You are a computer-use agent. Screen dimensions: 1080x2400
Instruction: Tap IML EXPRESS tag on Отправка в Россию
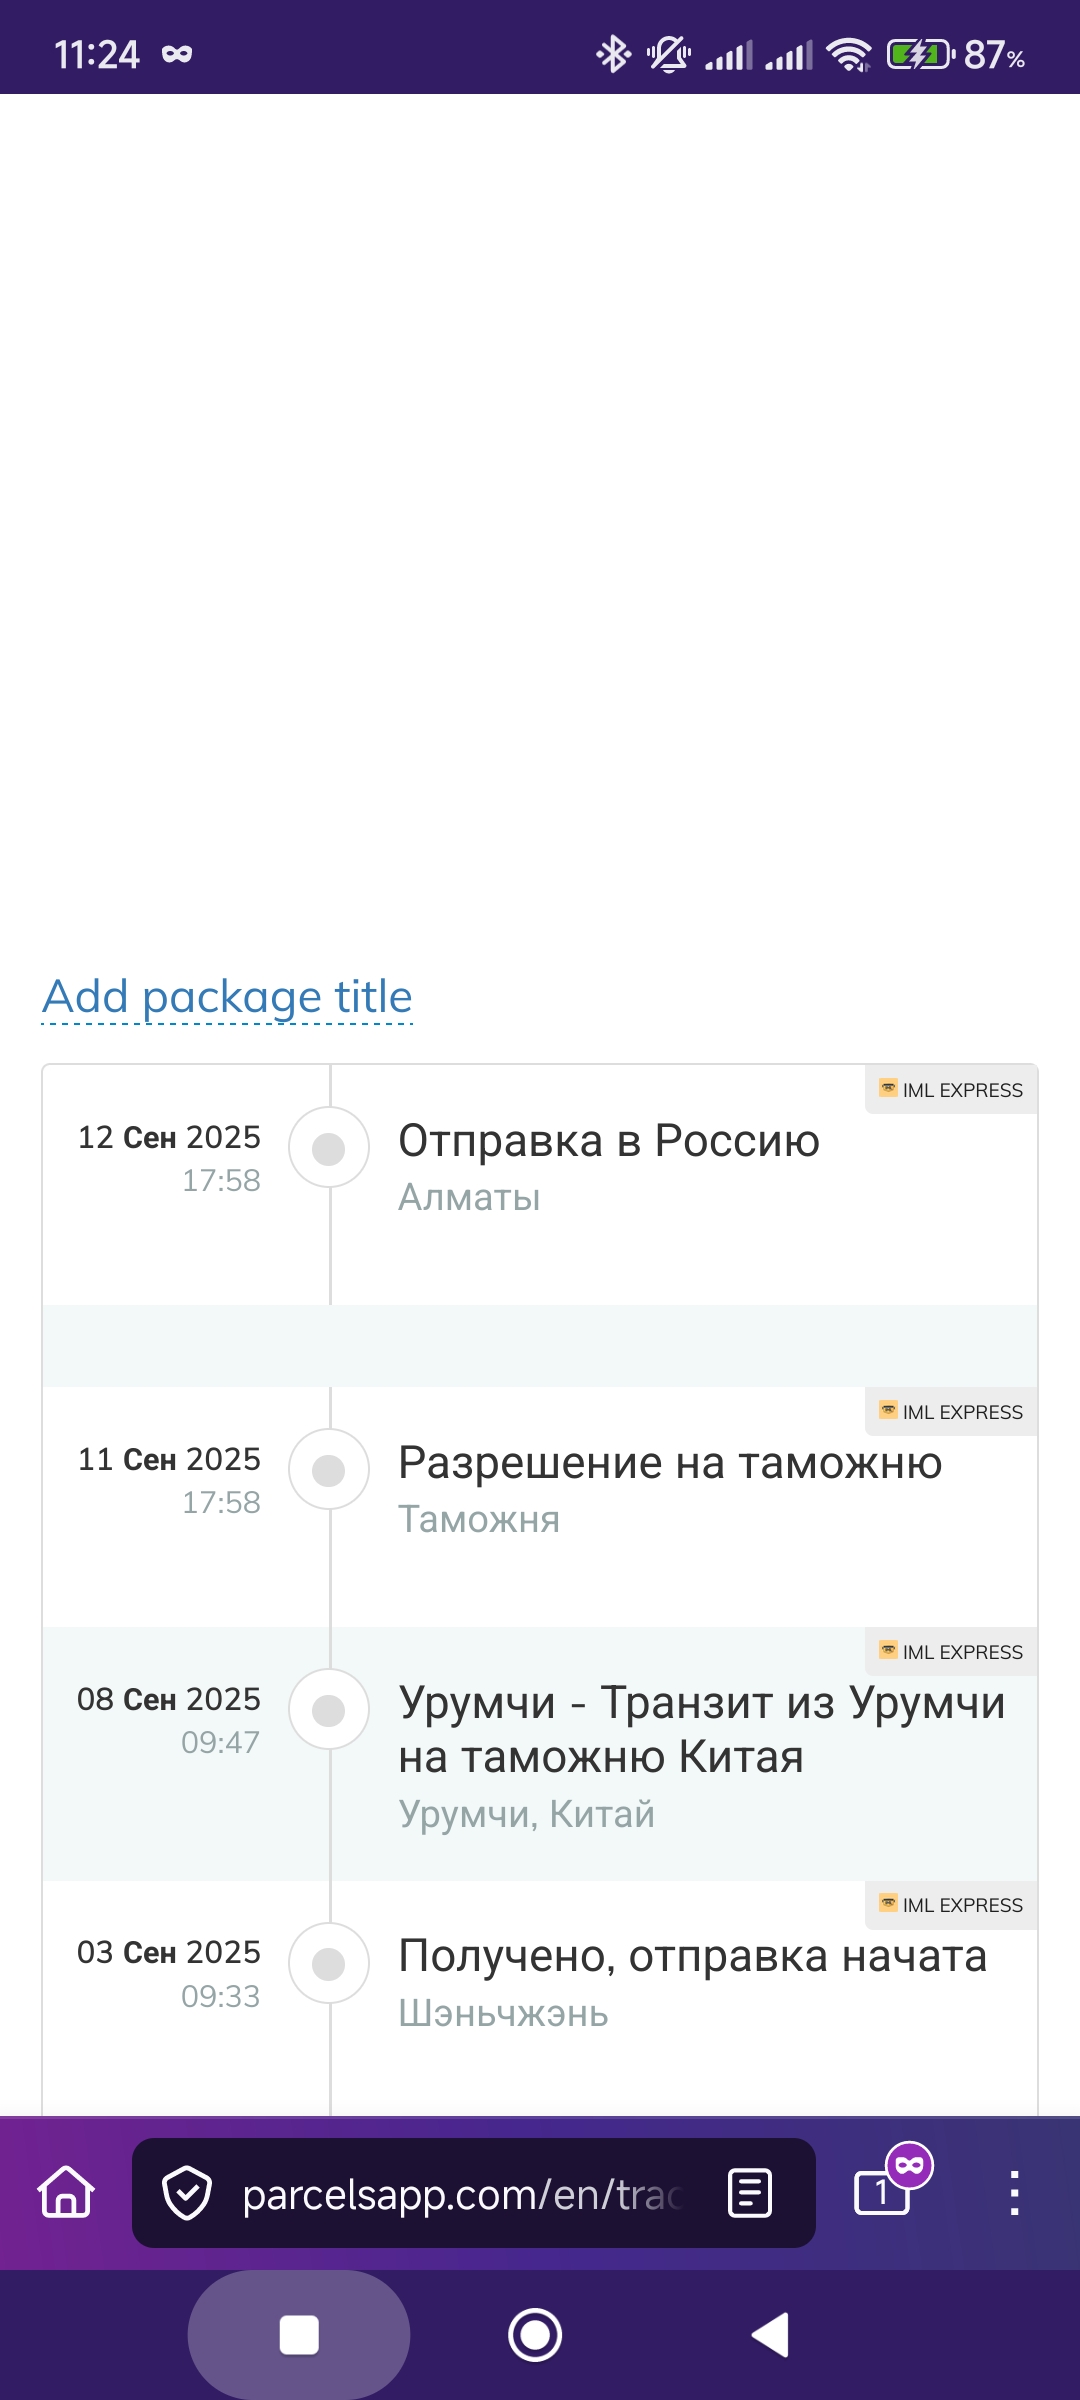[x=951, y=1089]
